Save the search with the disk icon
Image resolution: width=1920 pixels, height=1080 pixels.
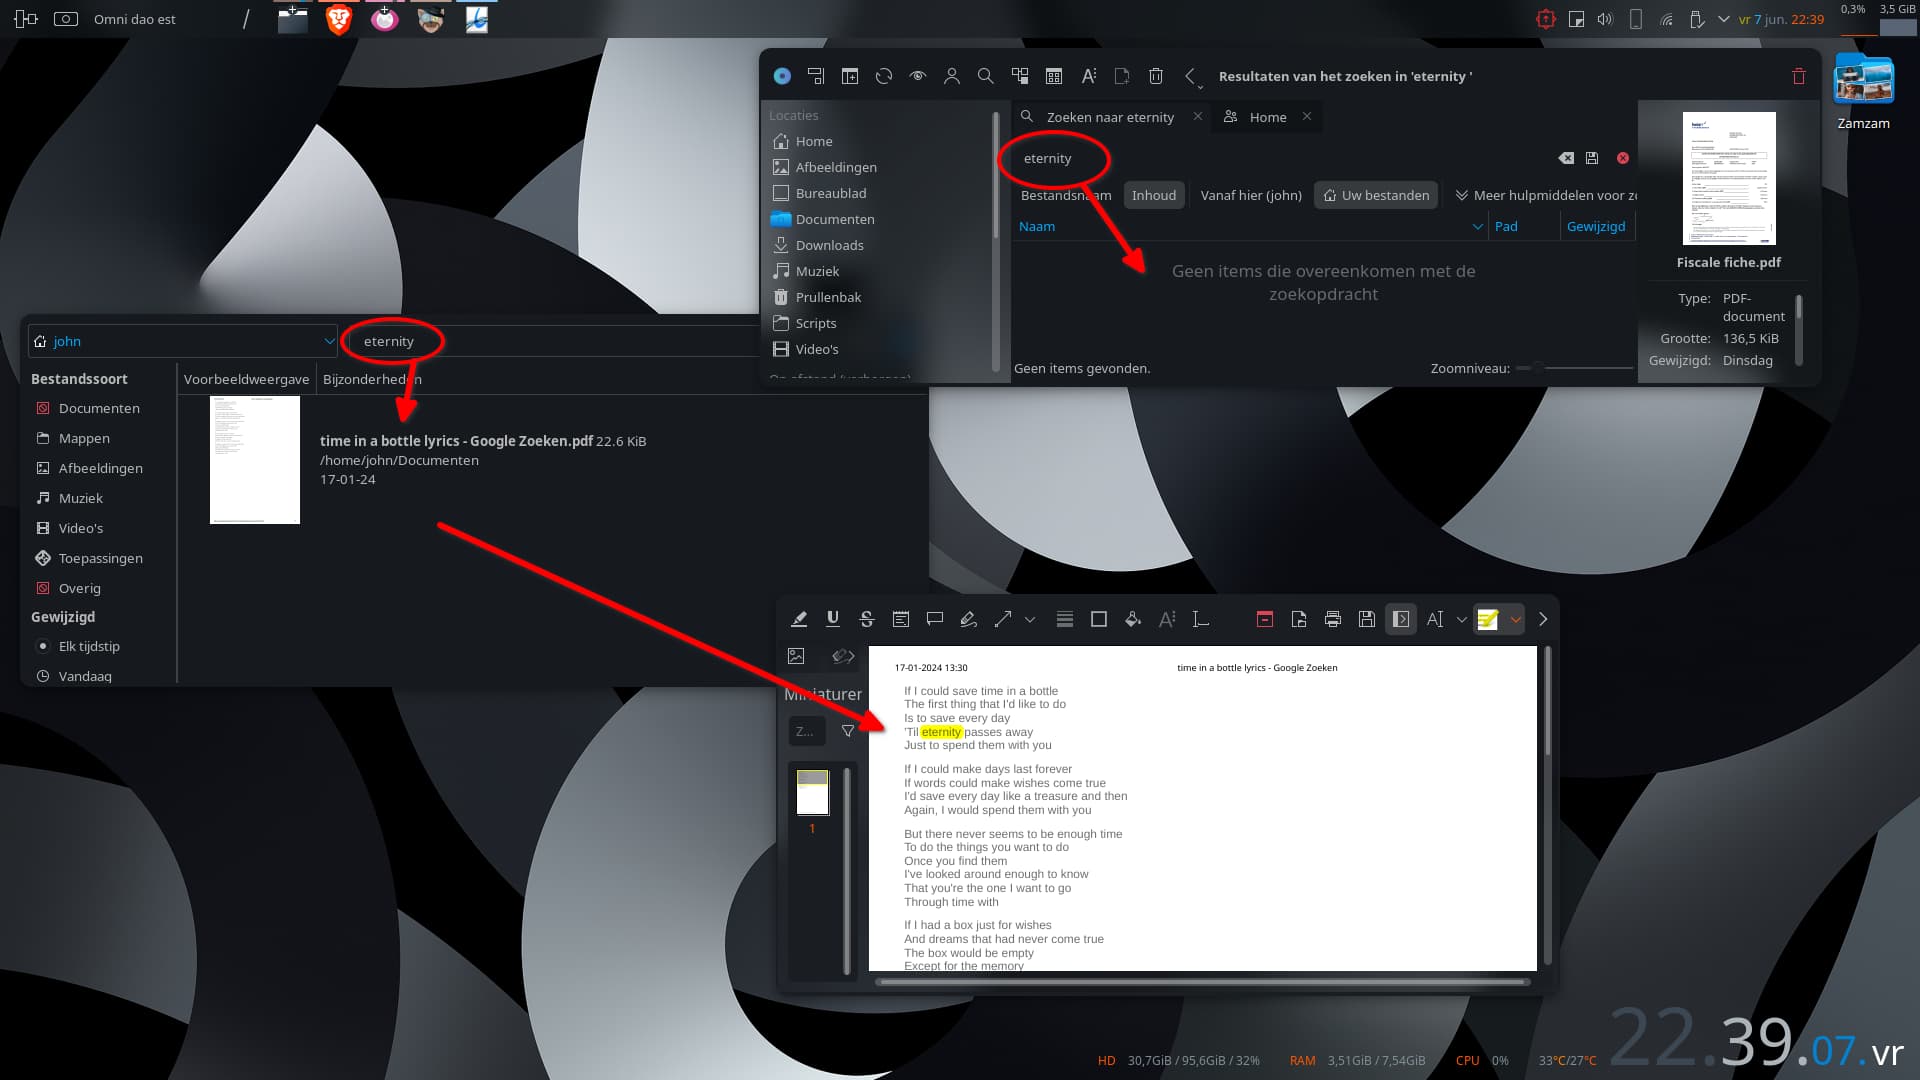pos(1592,158)
